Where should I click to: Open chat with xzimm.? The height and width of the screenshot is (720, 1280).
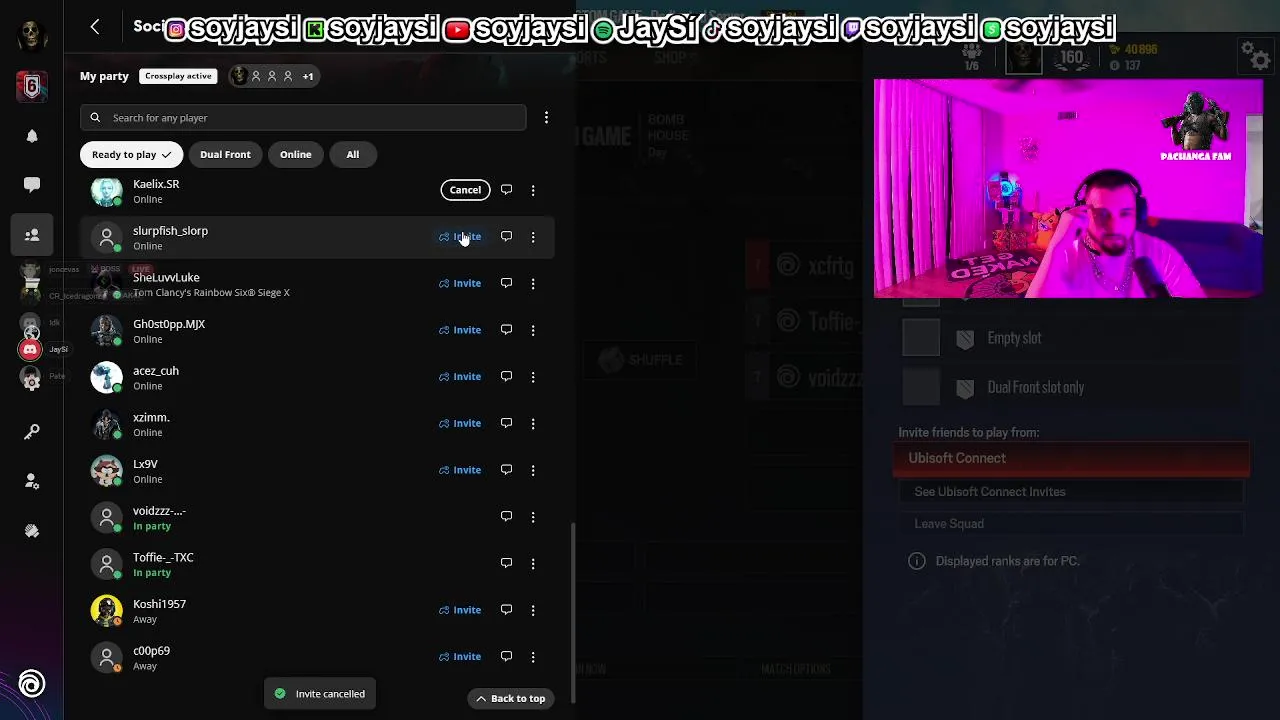click(506, 423)
